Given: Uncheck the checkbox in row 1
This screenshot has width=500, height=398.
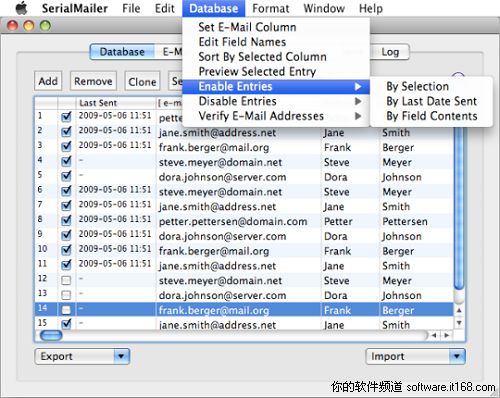Looking at the screenshot, I should (x=66, y=117).
